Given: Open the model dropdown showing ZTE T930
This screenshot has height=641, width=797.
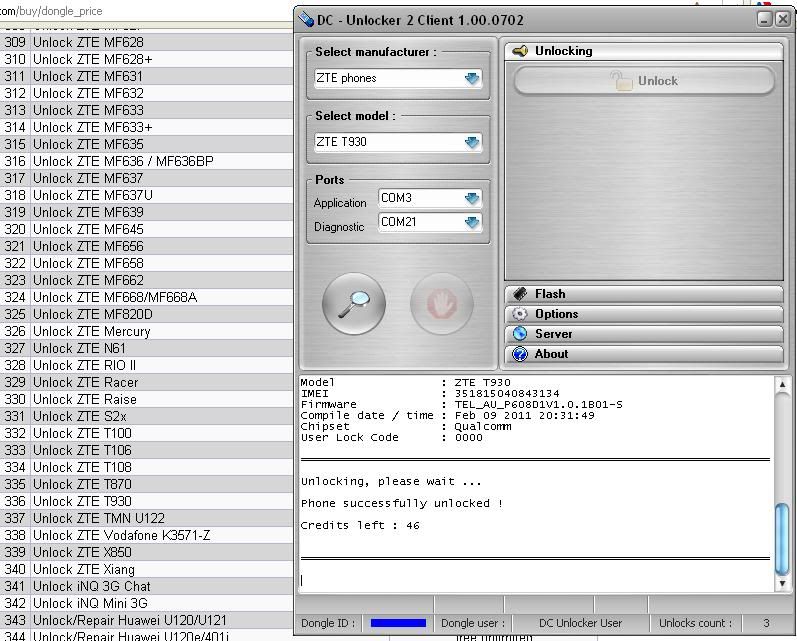Looking at the screenshot, I should tap(398, 142).
